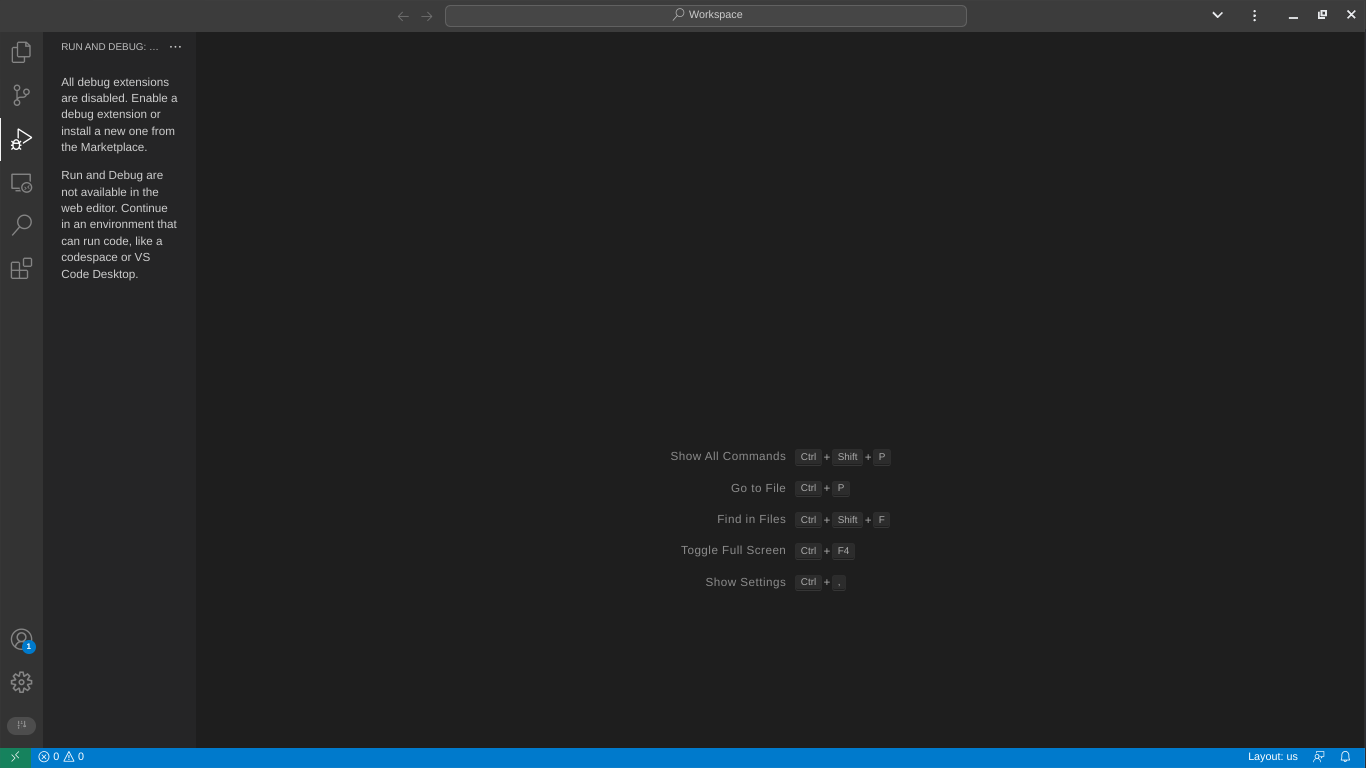Open the Extensions view

[21, 268]
